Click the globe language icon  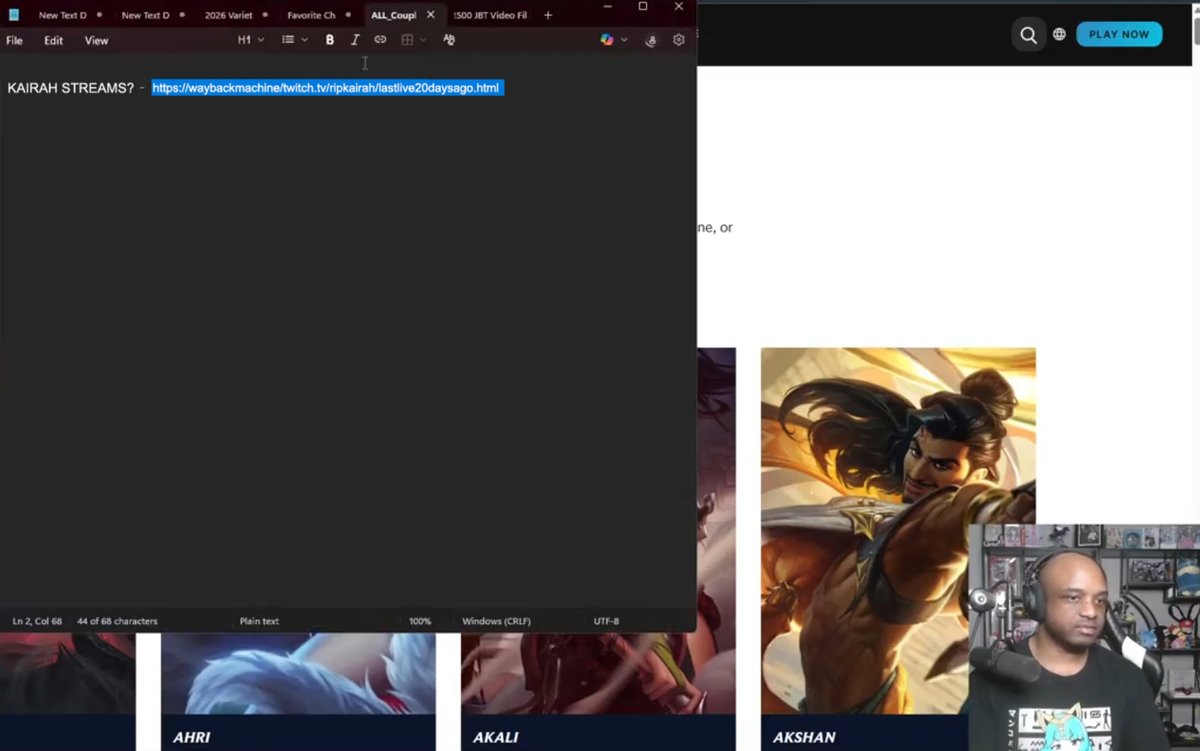pos(1059,35)
